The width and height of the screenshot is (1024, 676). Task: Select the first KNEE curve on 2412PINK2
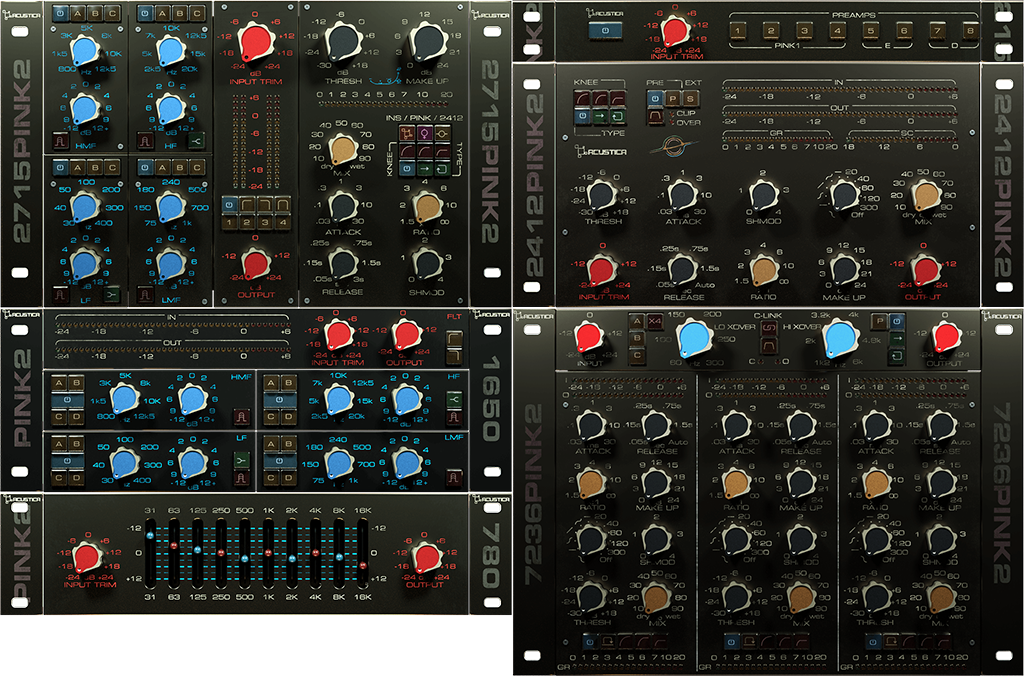pos(581,98)
